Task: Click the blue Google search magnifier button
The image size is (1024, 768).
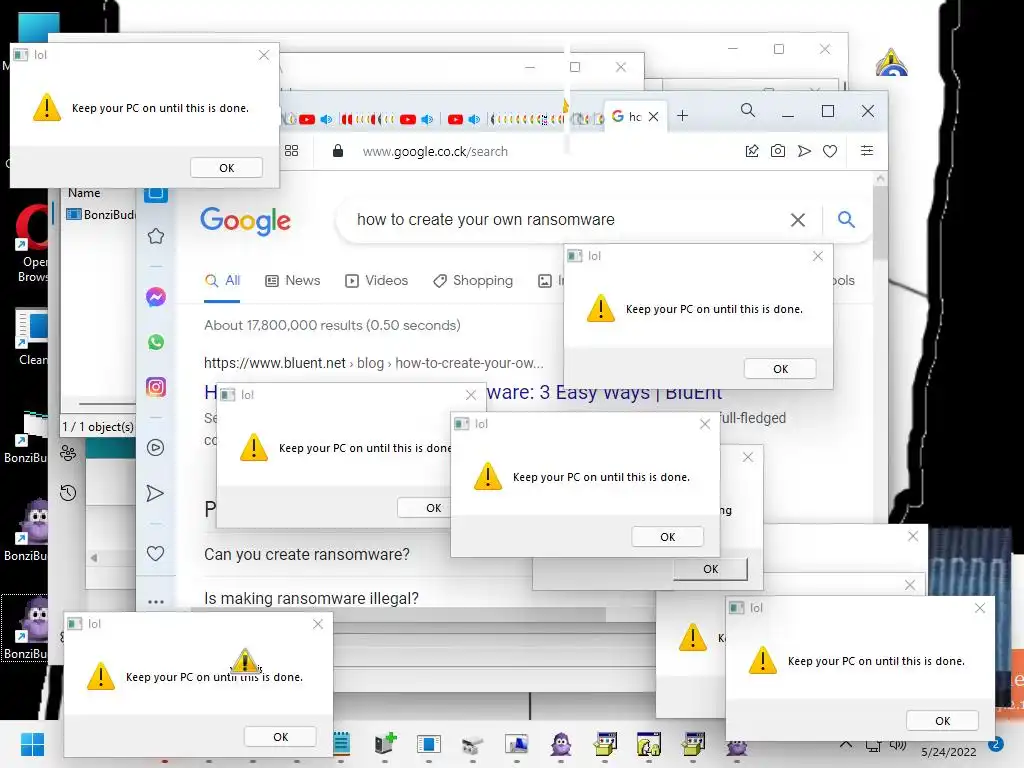Action: point(846,219)
